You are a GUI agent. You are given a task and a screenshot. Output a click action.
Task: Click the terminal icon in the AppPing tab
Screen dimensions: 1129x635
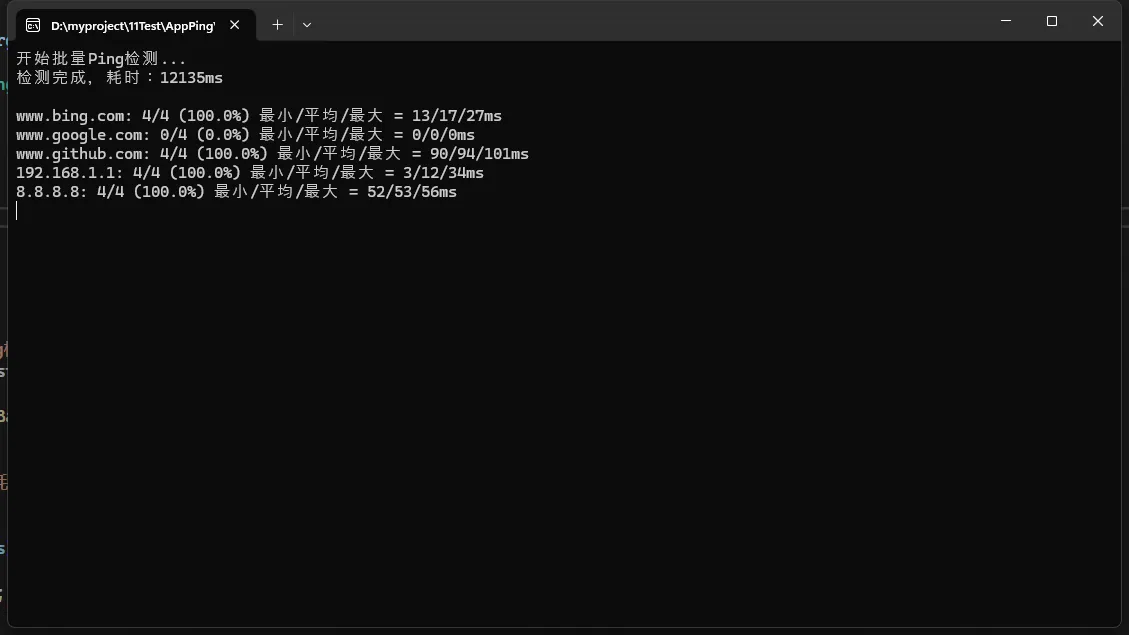pos(33,25)
